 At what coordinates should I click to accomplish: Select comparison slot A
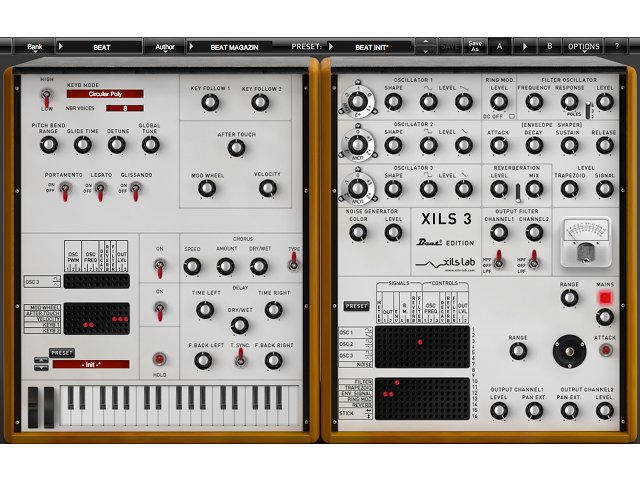[499, 46]
